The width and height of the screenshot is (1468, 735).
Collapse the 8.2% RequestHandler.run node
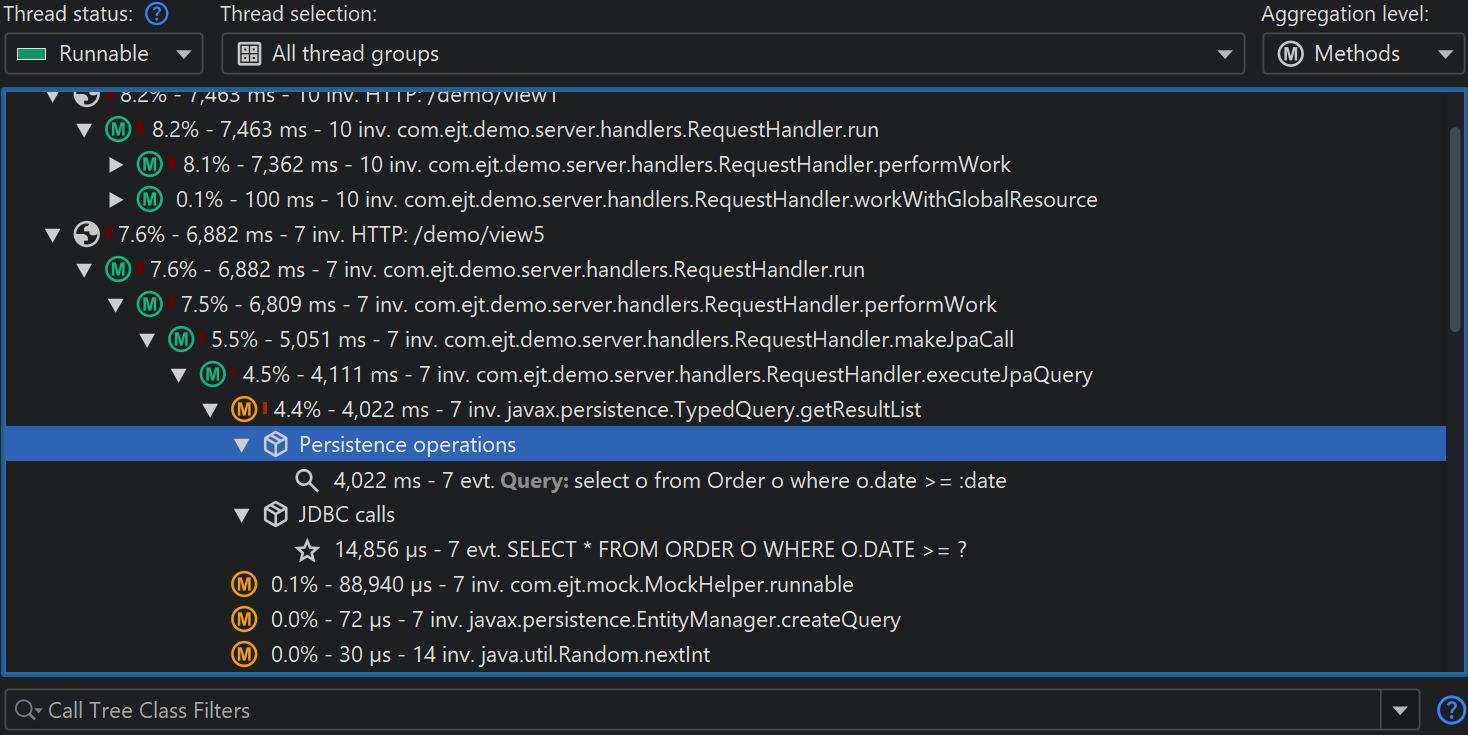point(85,130)
